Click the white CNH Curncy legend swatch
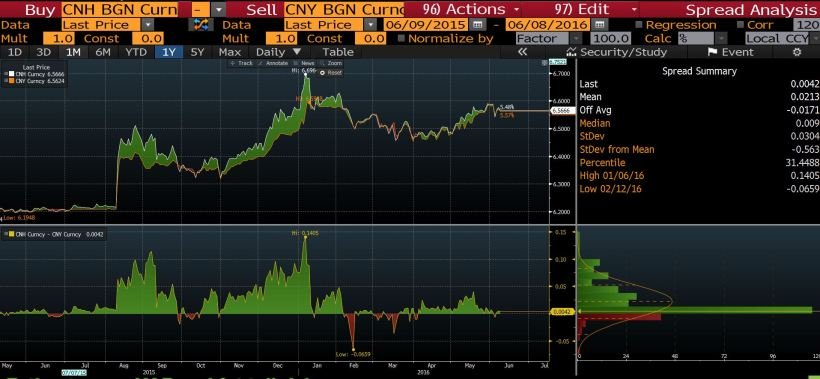 point(12,74)
